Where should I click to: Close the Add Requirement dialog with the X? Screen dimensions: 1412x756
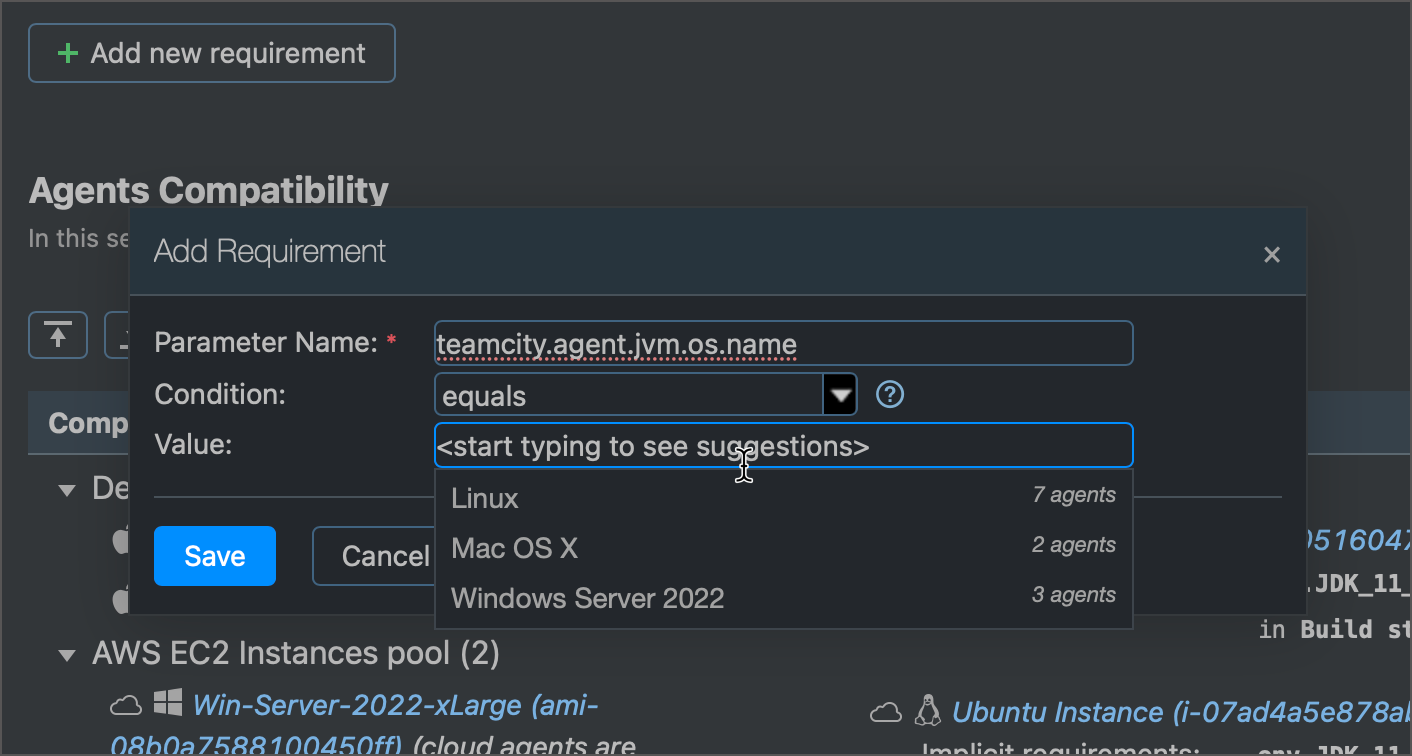tap(1271, 254)
